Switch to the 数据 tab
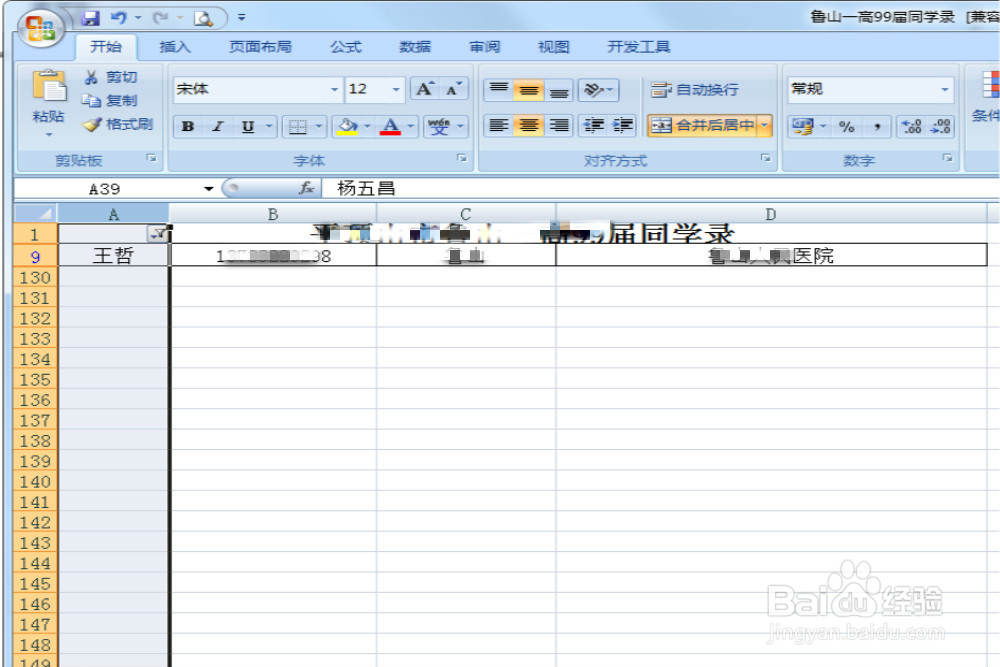This screenshot has width=1000, height=667. 415,47
